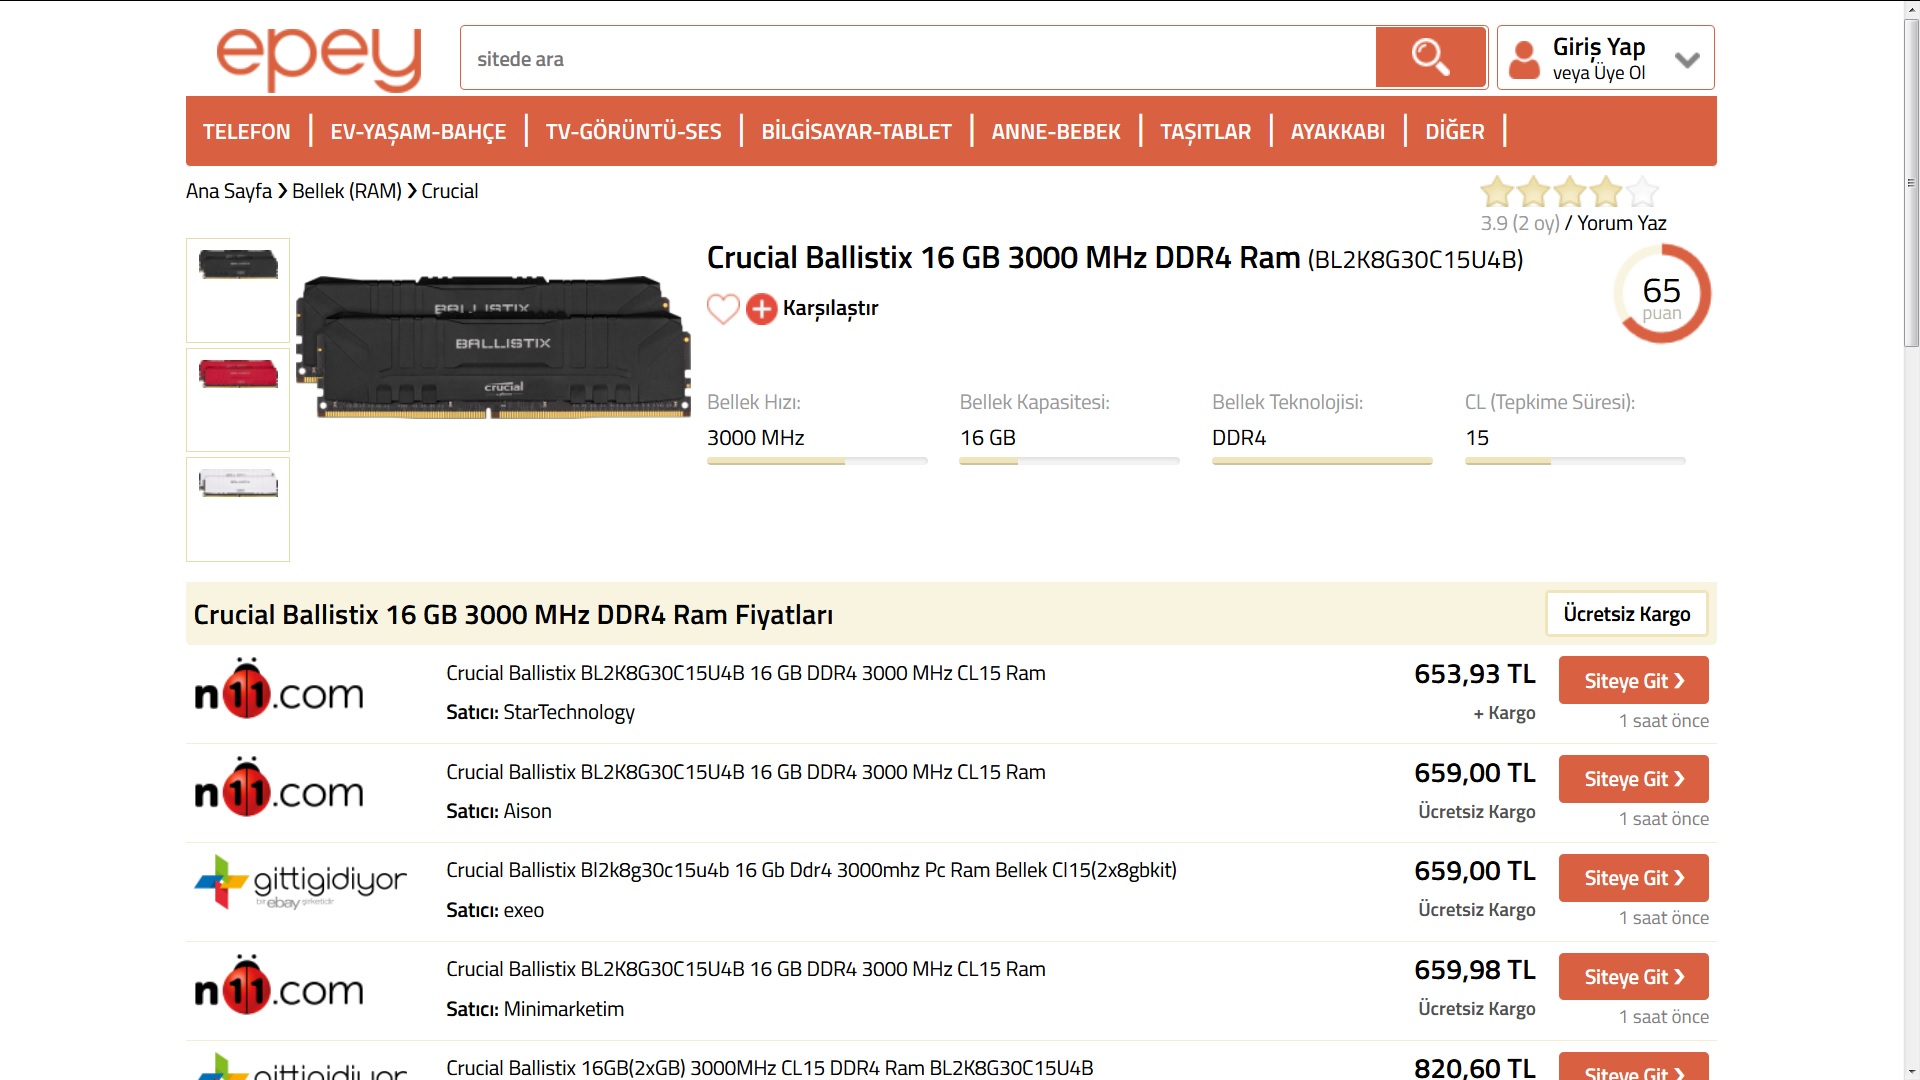Image resolution: width=1920 pixels, height=1080 pixels.
Task: Click the sitede ara search field
Action: tap(918, 58)
